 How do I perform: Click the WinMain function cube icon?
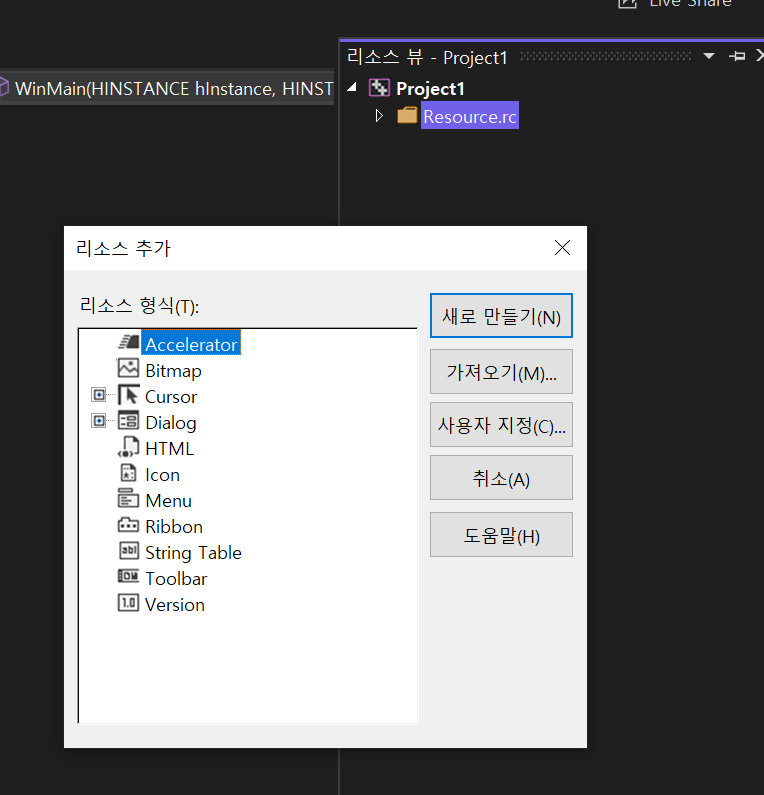[4, 87]
